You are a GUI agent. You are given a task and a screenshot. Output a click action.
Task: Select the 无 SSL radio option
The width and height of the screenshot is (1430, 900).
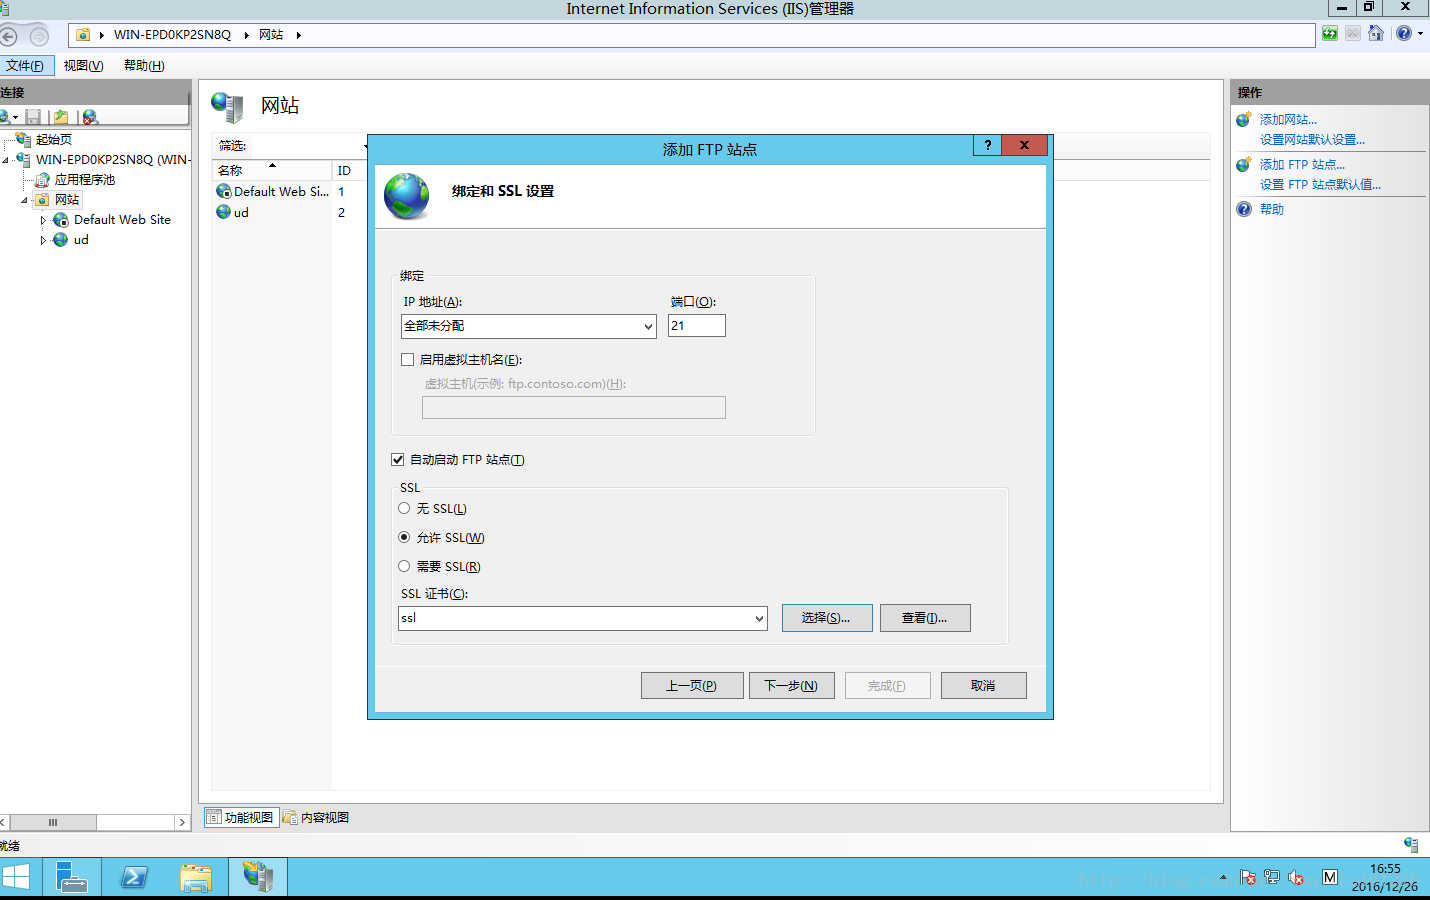404,509
